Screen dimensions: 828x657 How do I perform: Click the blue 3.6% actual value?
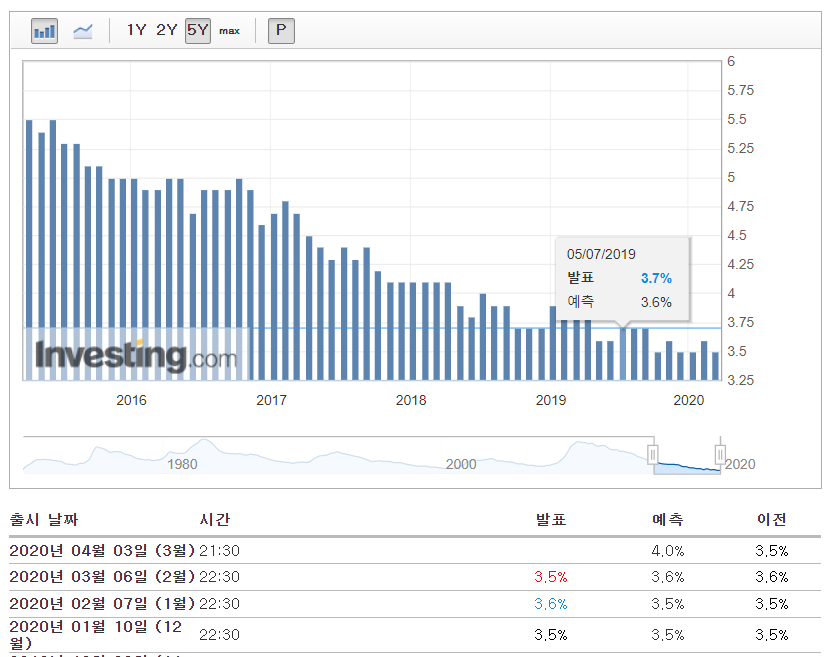(551, 604)
